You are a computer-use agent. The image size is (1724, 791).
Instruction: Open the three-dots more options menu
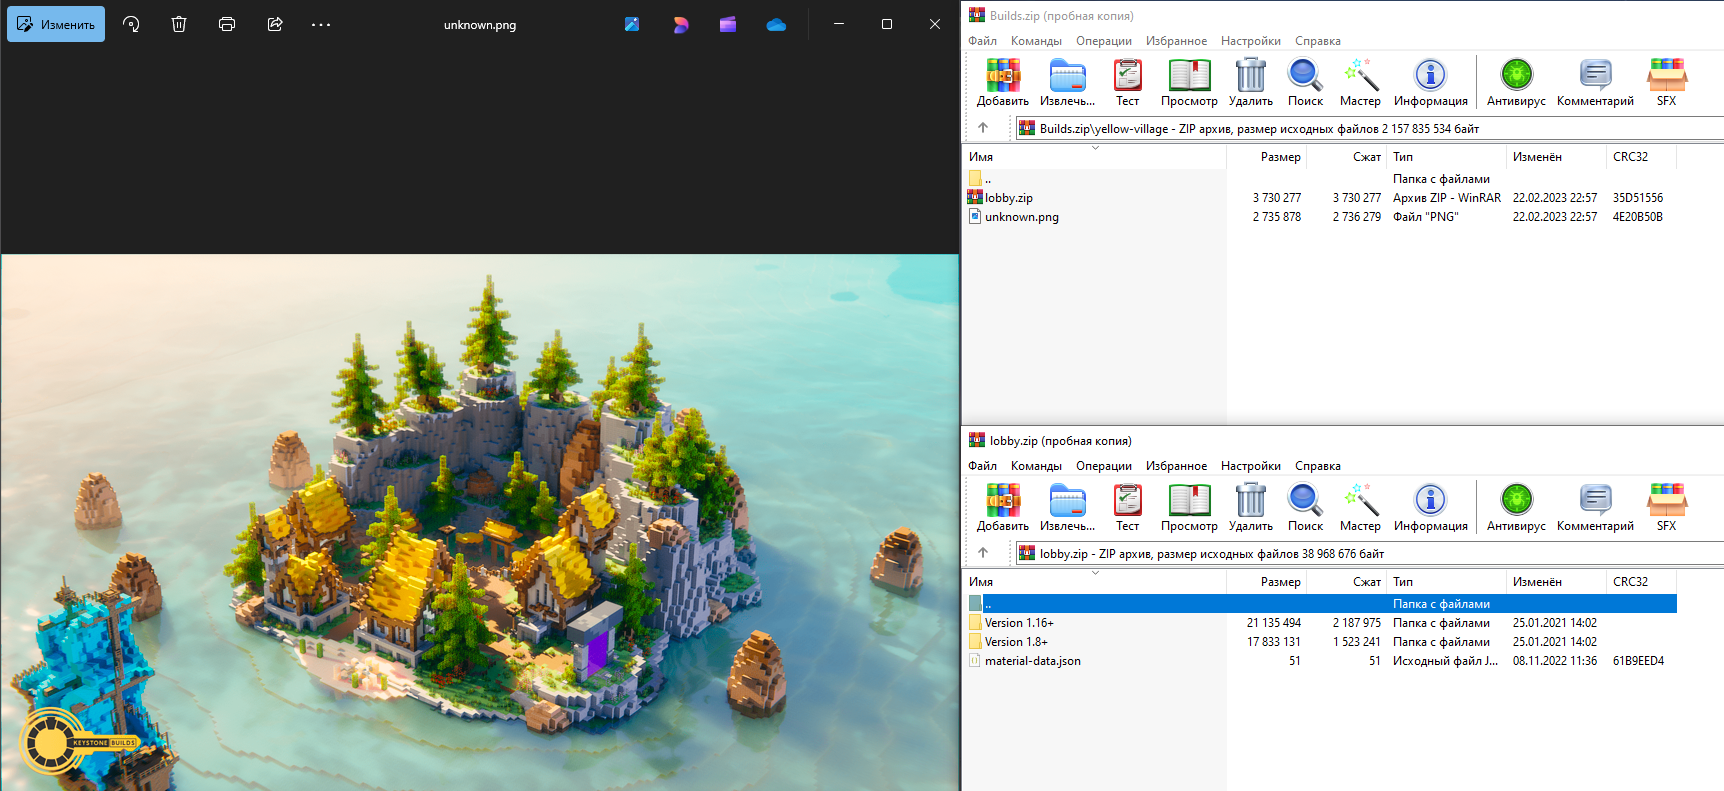pos(321,24)
